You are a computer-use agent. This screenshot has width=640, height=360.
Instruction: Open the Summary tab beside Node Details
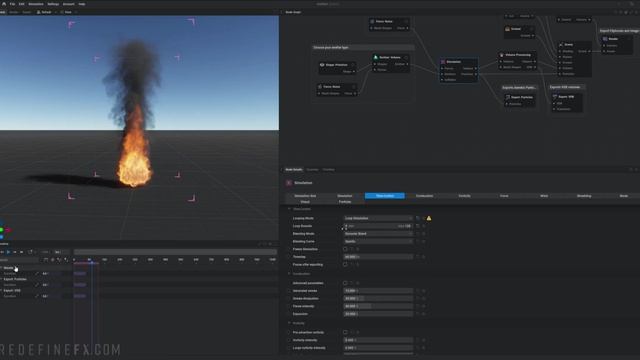pos(312,169)
